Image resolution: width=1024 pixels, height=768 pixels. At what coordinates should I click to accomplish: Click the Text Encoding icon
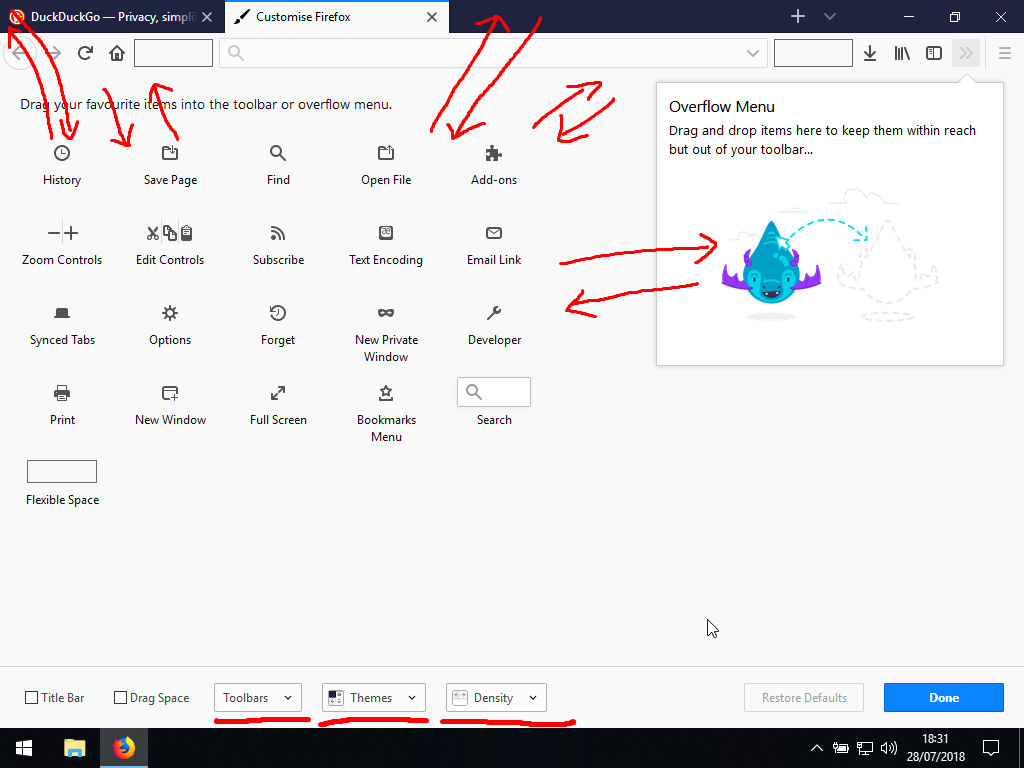[386, 233]
